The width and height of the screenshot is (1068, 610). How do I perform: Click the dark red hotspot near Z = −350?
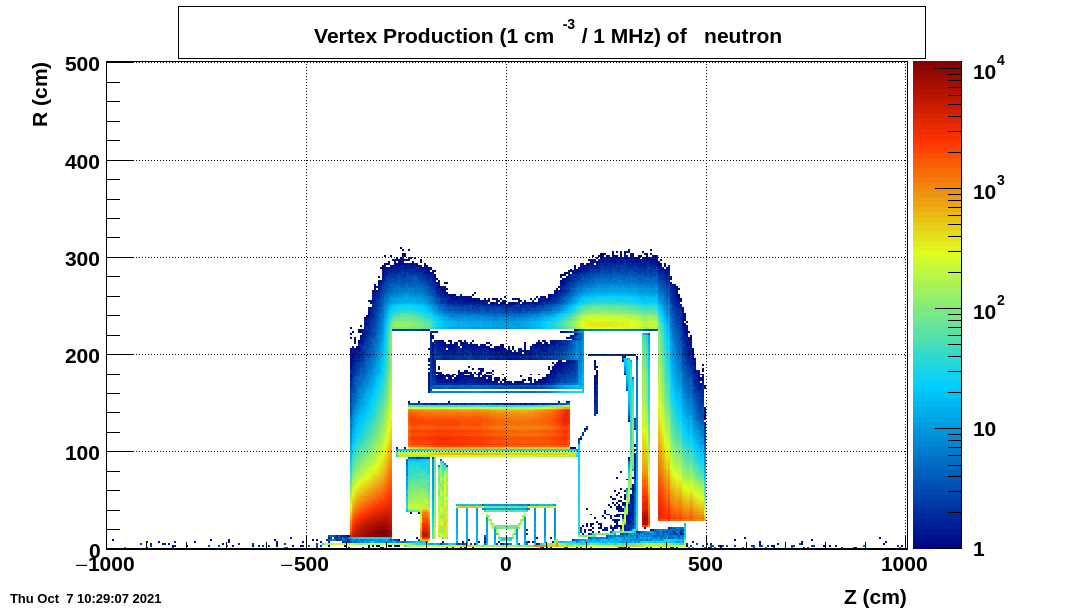[x=371, y=521]
